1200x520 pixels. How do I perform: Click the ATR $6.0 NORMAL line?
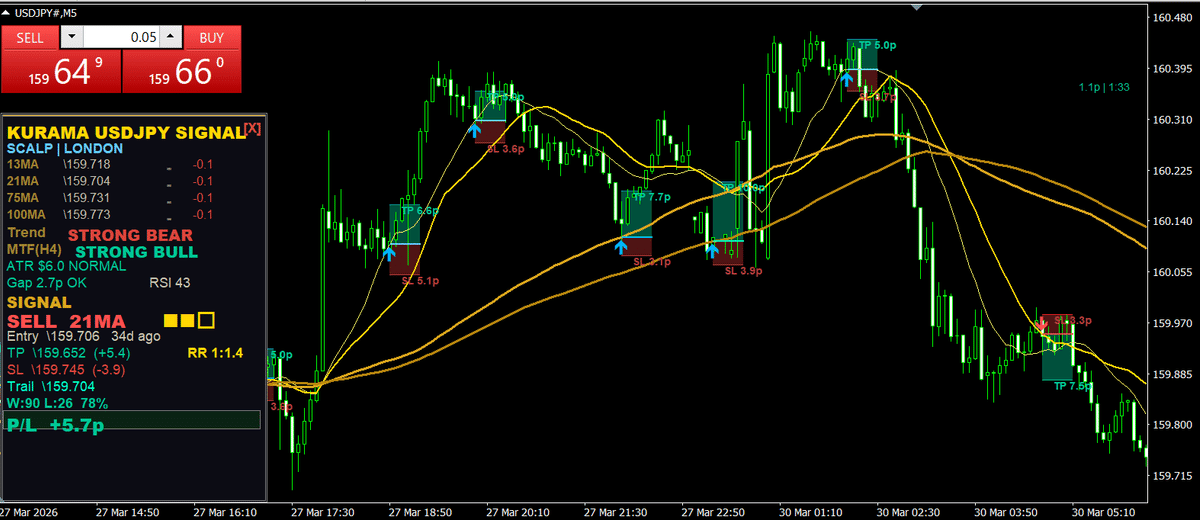[x=66, y=267]
